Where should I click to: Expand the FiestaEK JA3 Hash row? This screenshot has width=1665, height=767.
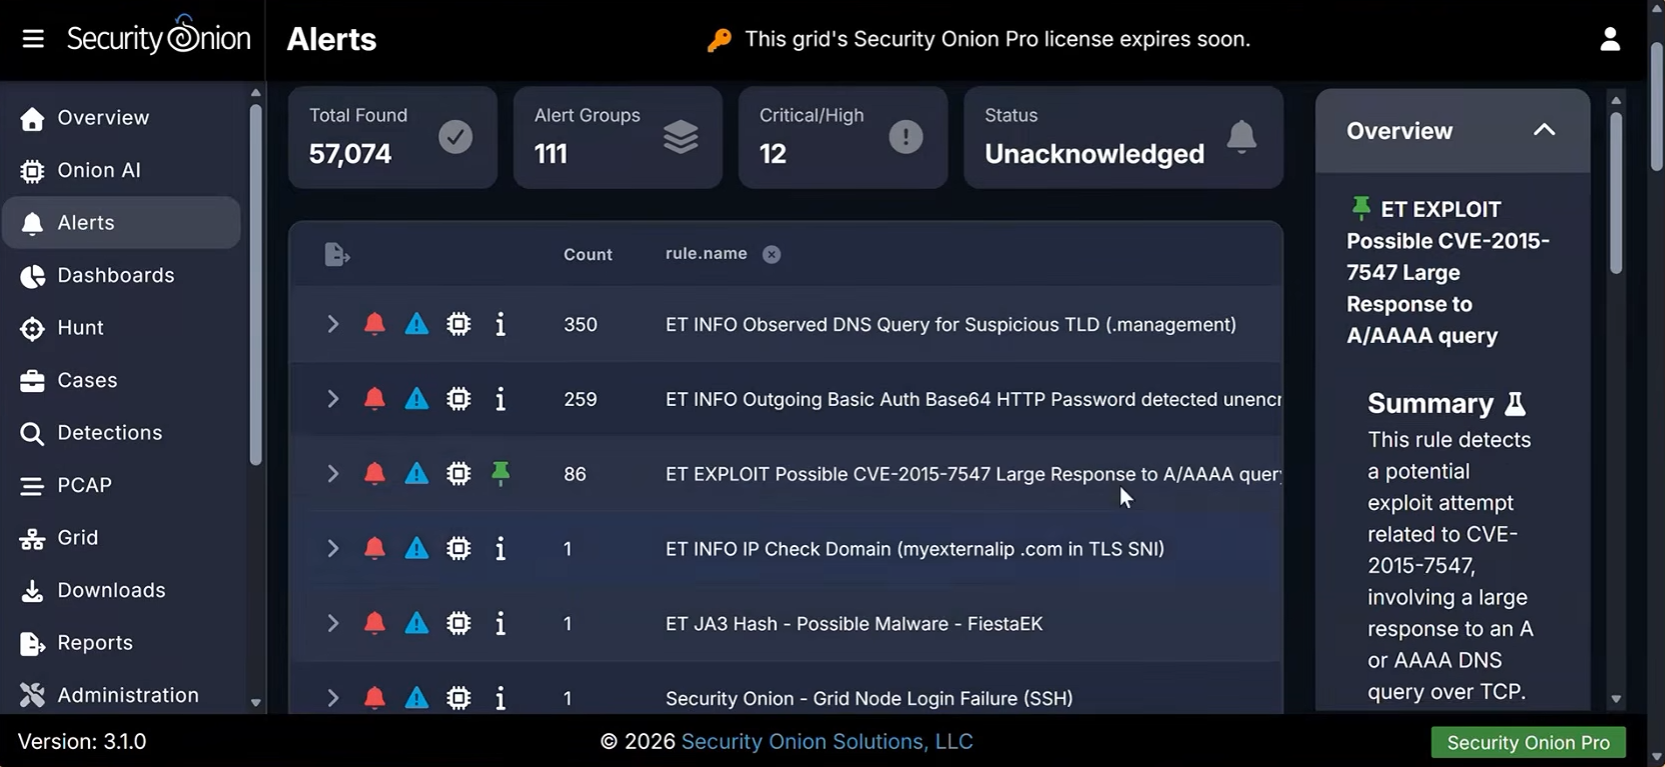[332, 623]
